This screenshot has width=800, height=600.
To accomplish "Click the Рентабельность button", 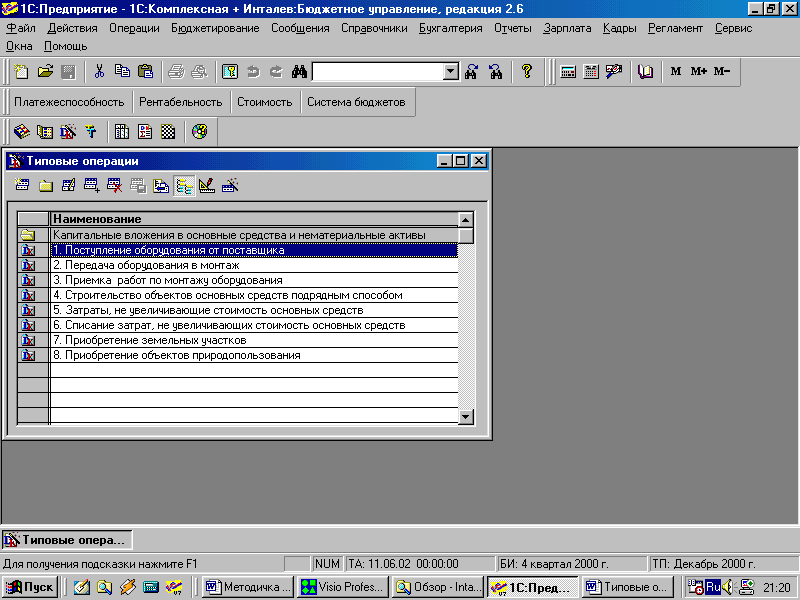I will click(x=181, y=102).
